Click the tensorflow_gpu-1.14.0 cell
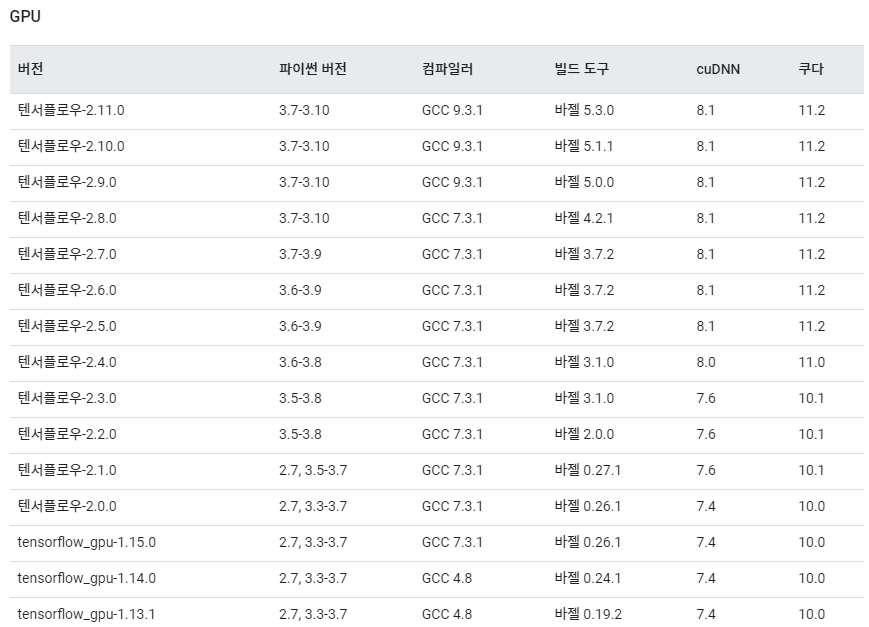 (x=86, y=578)
